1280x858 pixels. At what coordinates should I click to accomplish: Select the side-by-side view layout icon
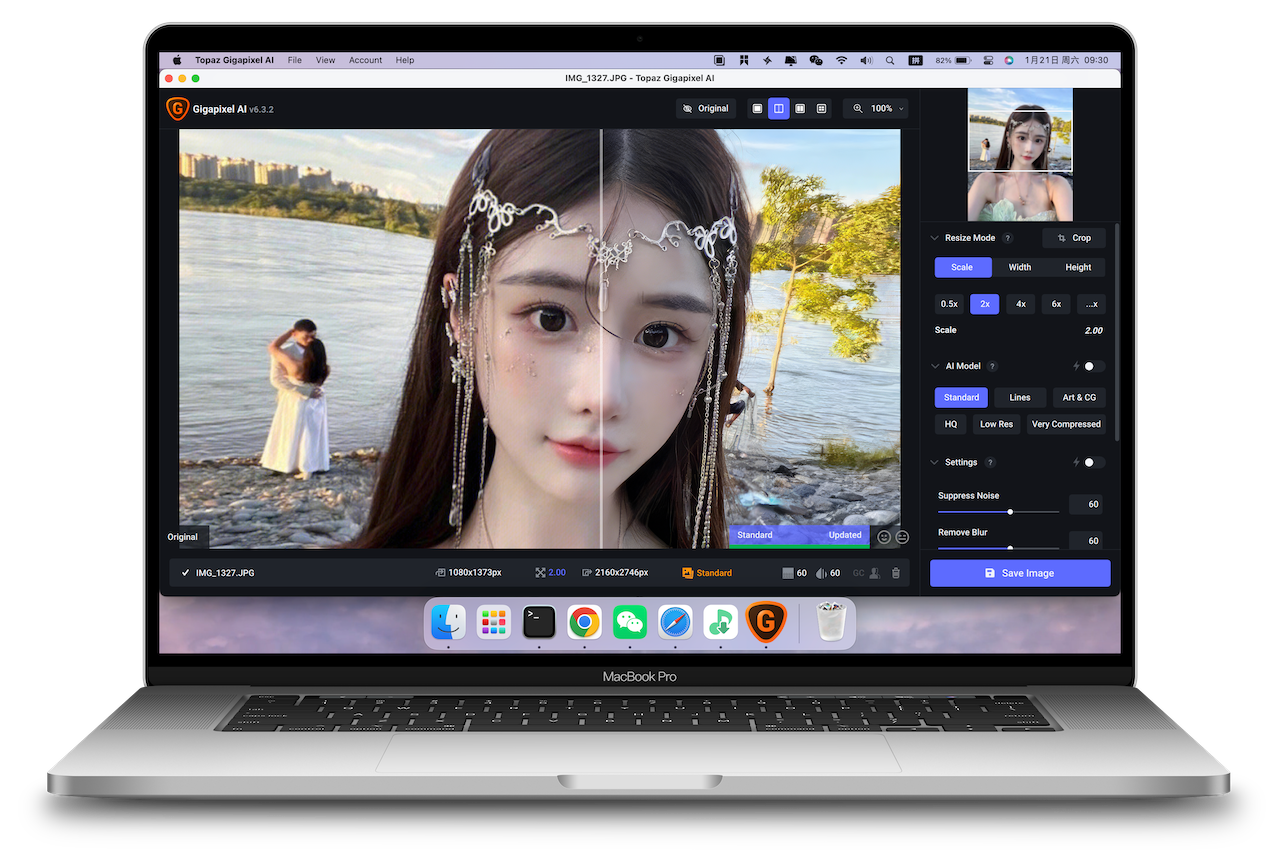pyautogui.click(x=800, y=108)
